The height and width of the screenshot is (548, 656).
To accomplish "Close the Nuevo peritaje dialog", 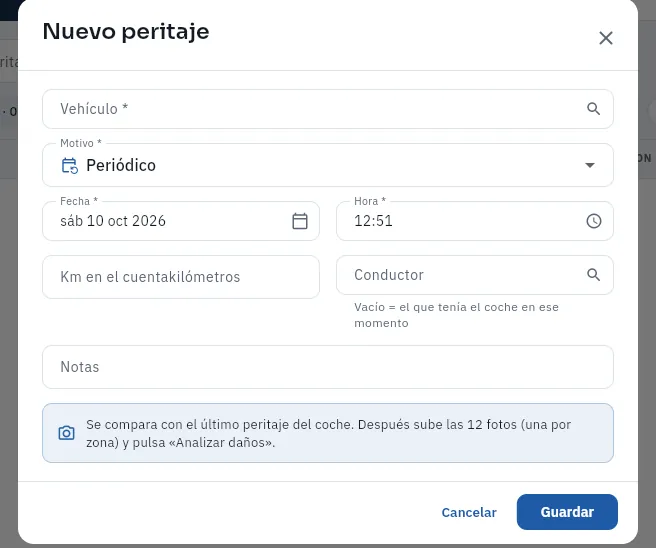I will pos(605,38).
